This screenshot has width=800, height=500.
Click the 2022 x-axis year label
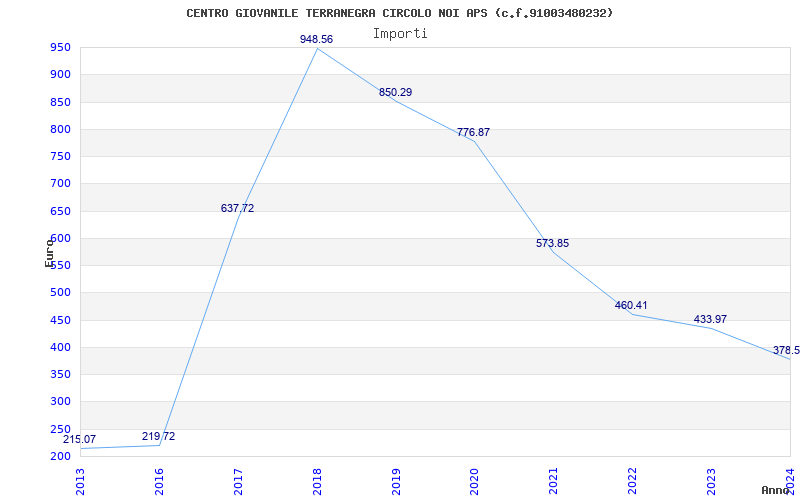pyautogui.click(x=633, y=482)
